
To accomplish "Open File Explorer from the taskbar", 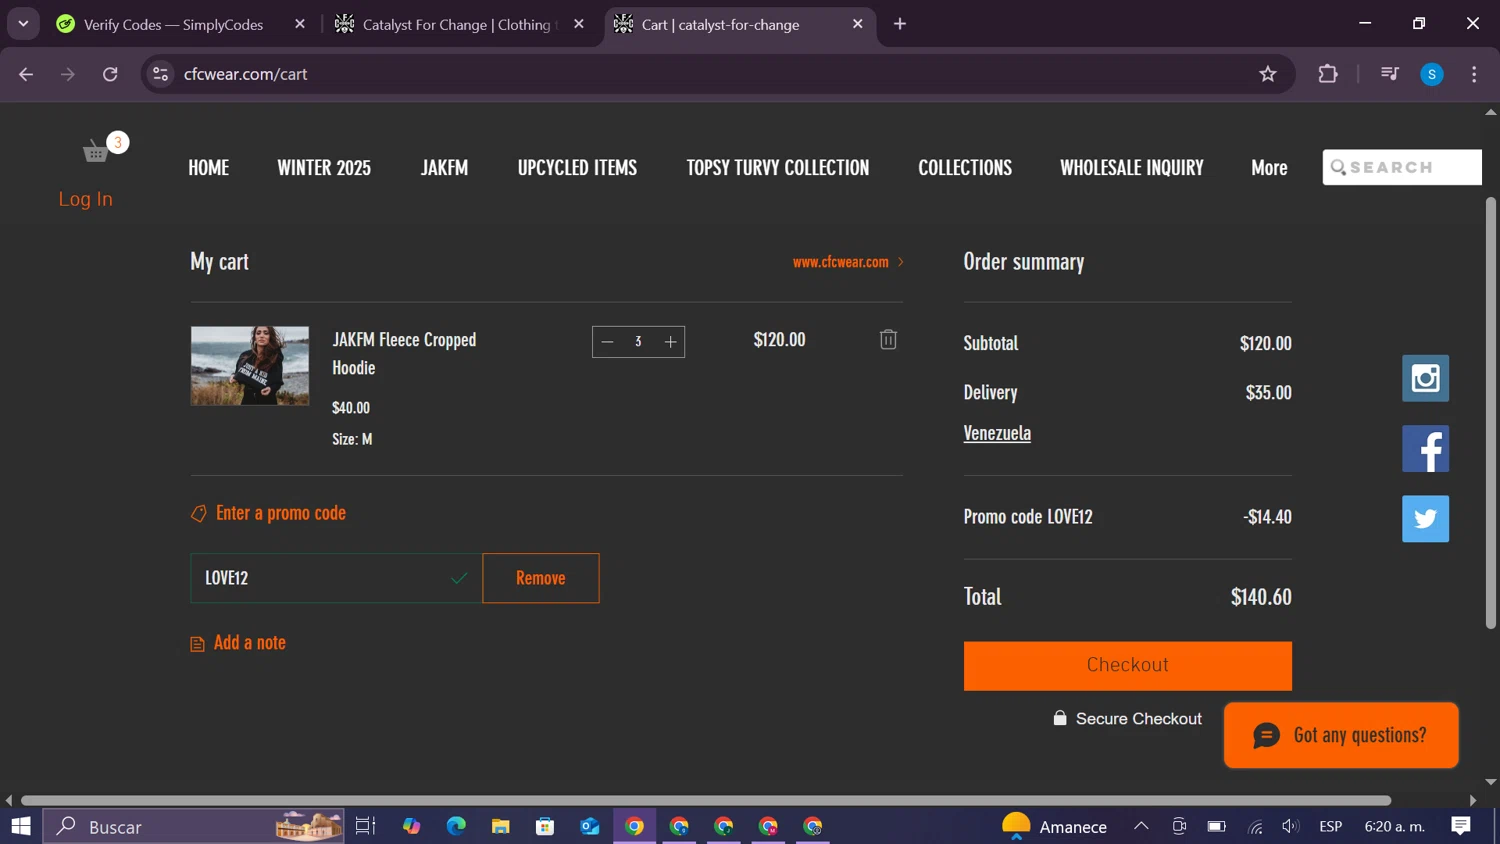I will (501, 826).
